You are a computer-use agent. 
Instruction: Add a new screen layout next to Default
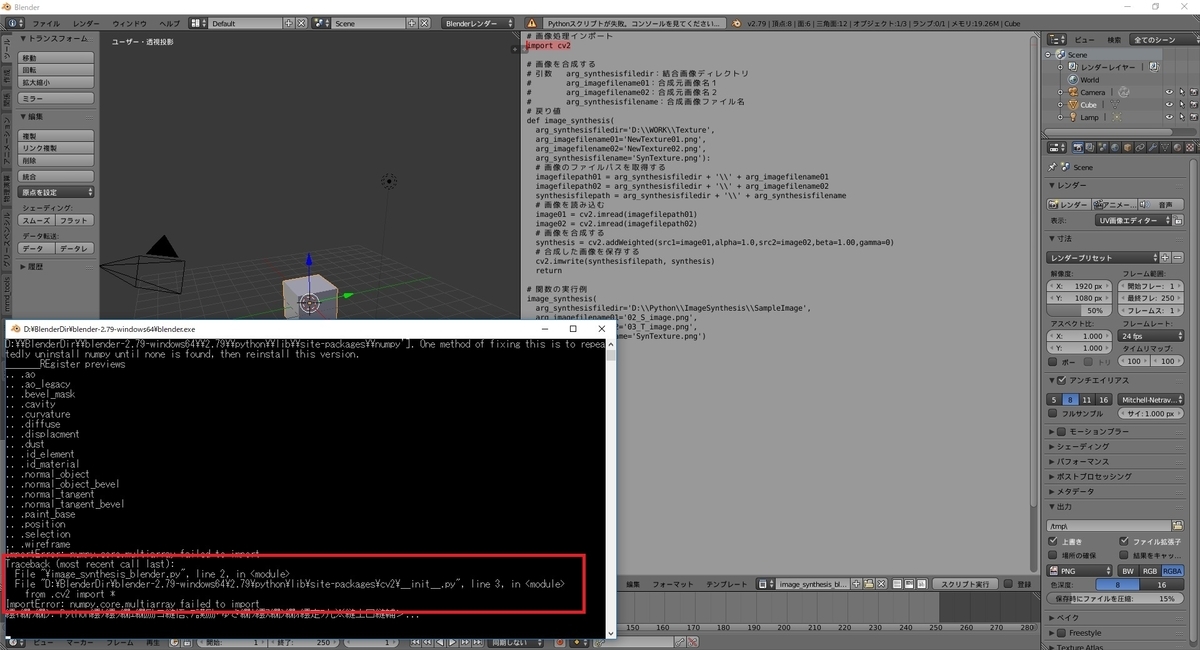[289, 22]
